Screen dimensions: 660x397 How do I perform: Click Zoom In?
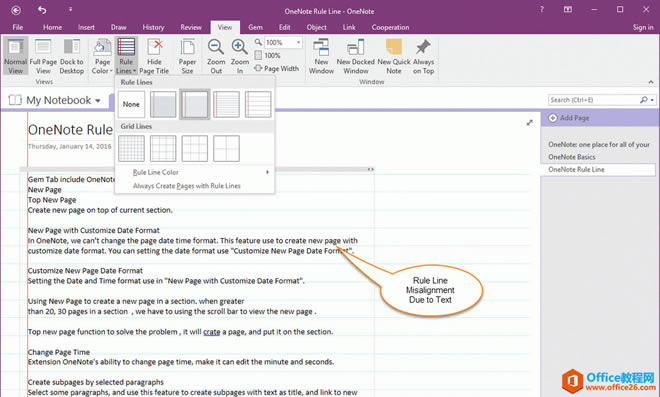240,56
